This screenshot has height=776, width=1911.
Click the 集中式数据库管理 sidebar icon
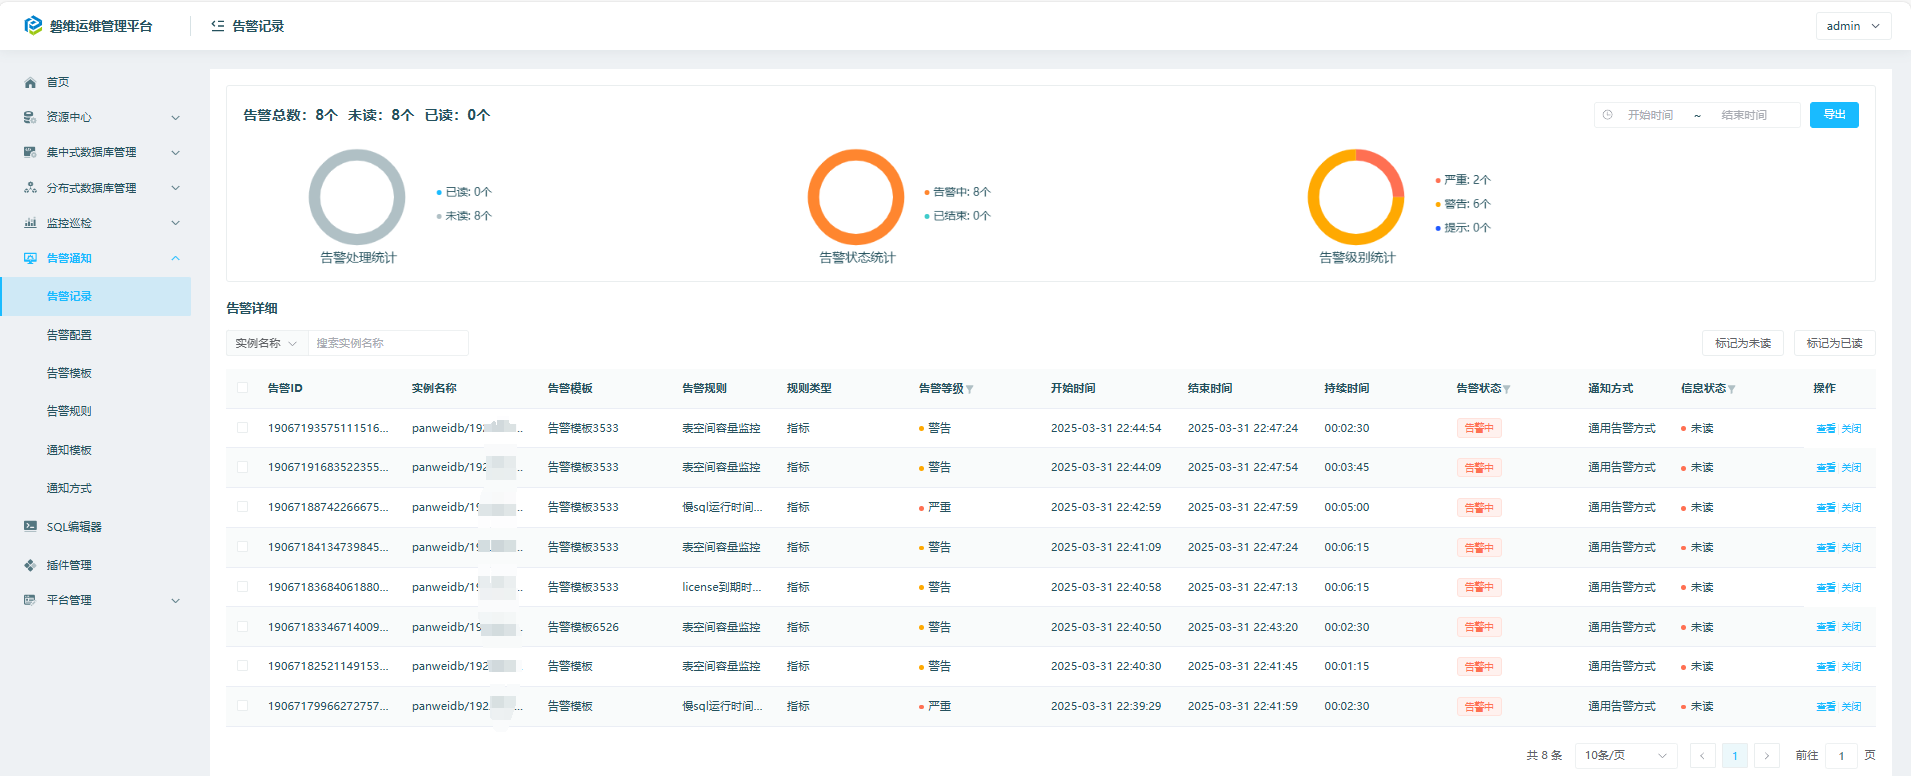pyautogui.click(x=30, y=153)
